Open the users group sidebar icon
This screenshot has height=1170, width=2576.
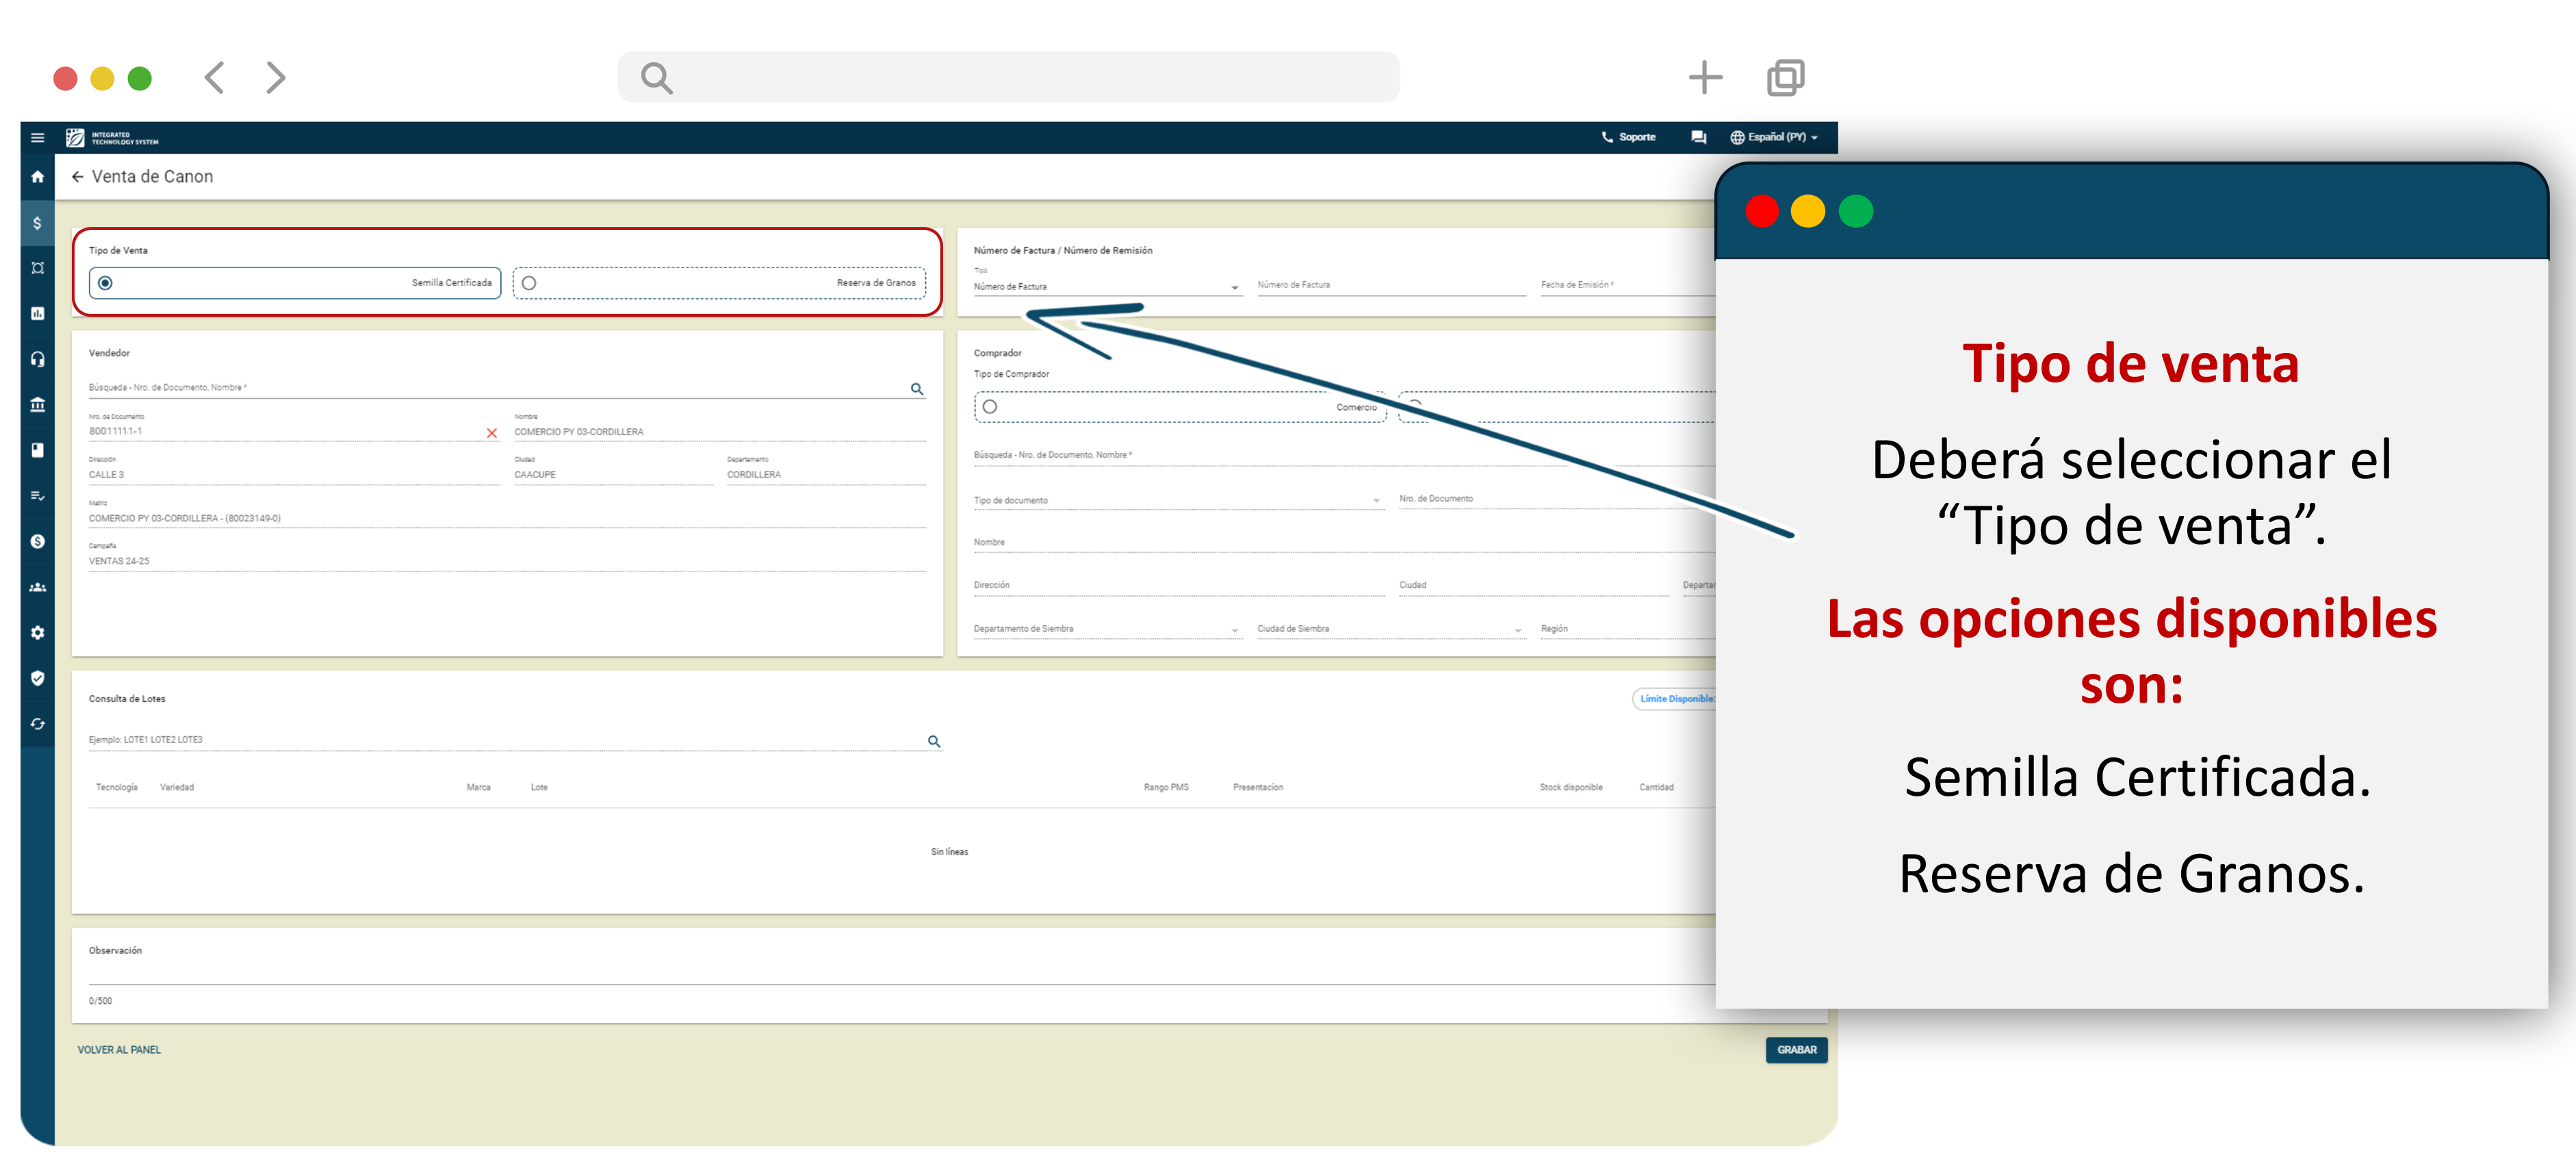37,587
